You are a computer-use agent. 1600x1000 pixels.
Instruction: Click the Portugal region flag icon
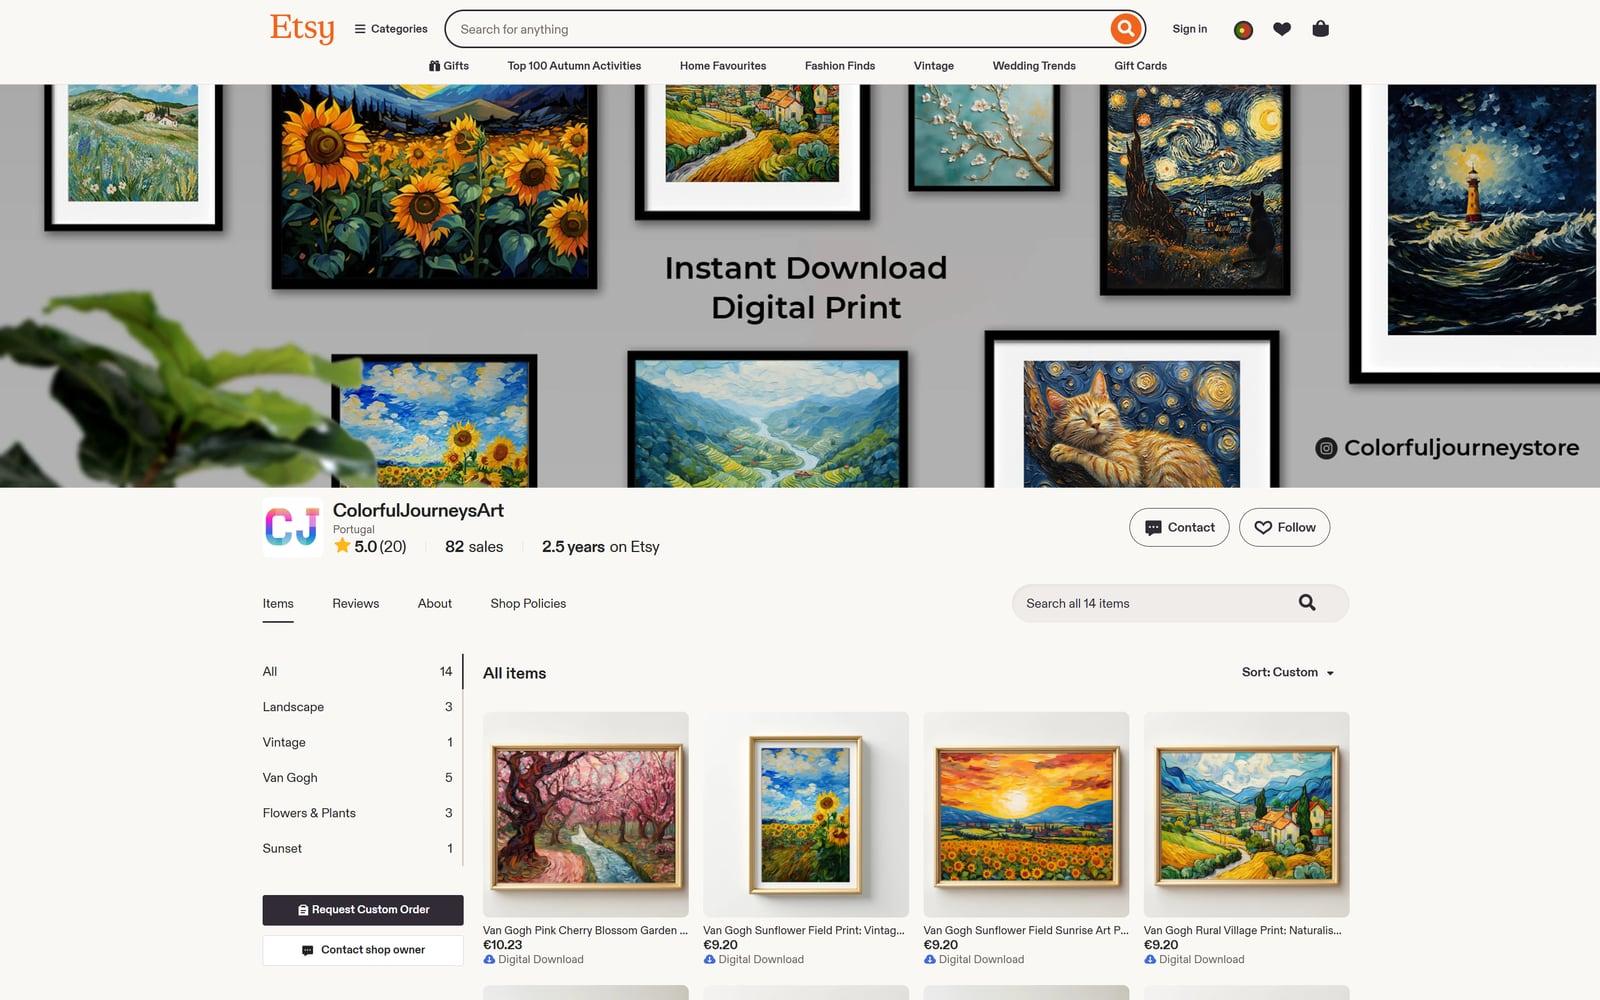coord(1243,30)
